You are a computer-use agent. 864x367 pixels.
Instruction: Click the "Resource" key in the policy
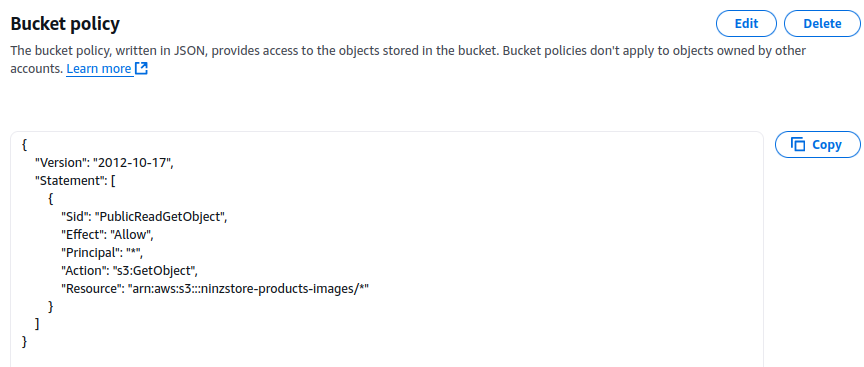click(x=91, y=288)
